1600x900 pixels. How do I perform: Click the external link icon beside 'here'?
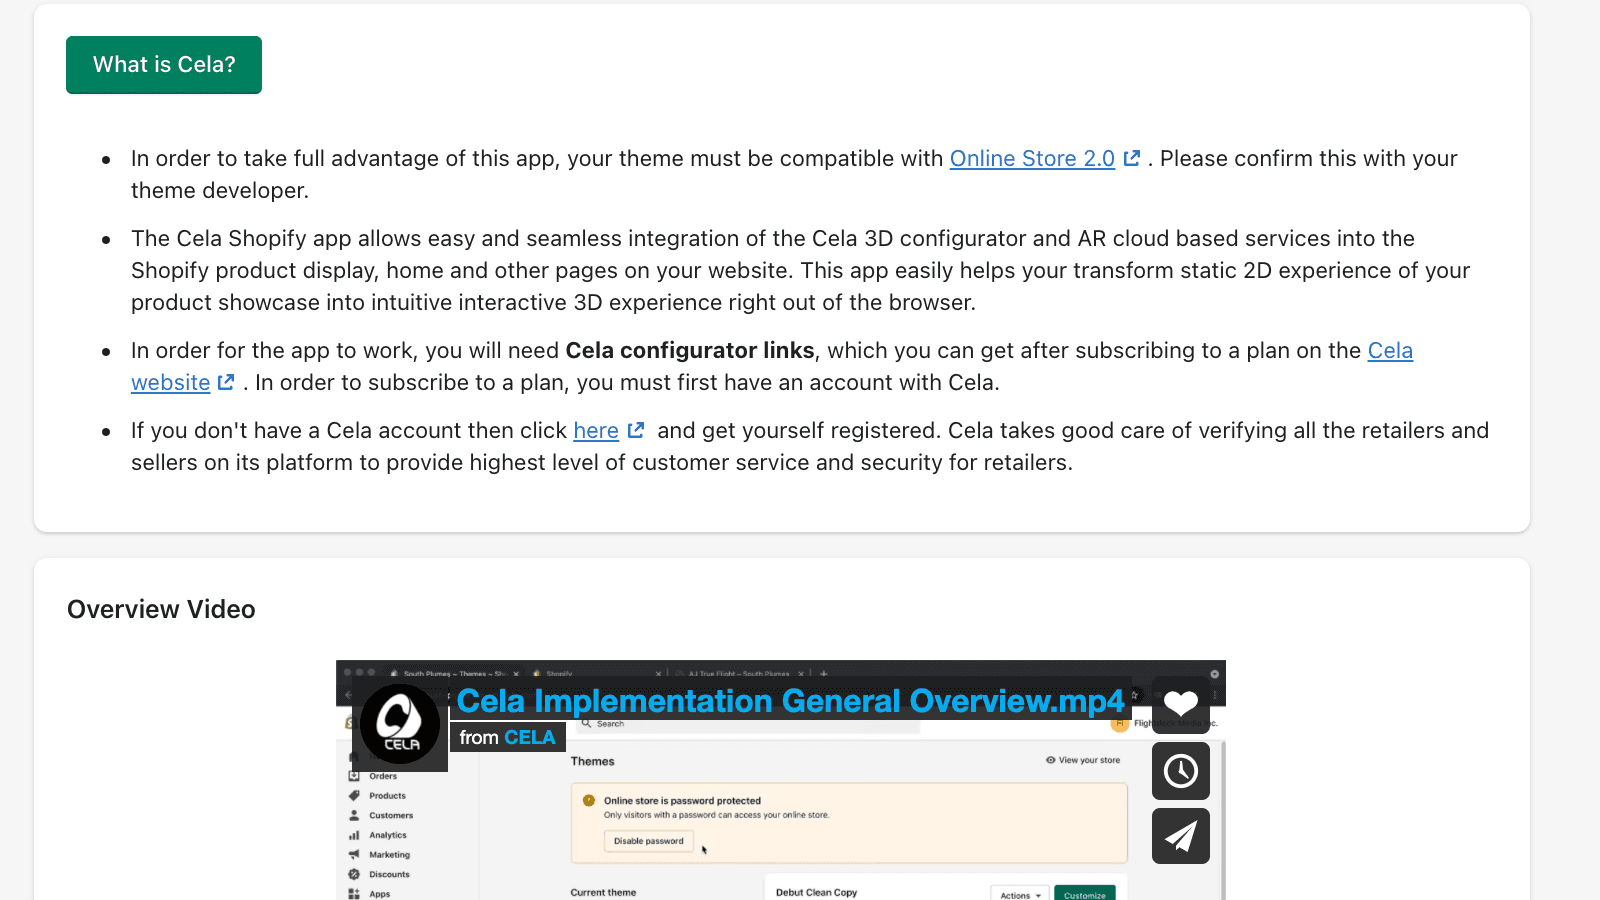coord(636,429)
